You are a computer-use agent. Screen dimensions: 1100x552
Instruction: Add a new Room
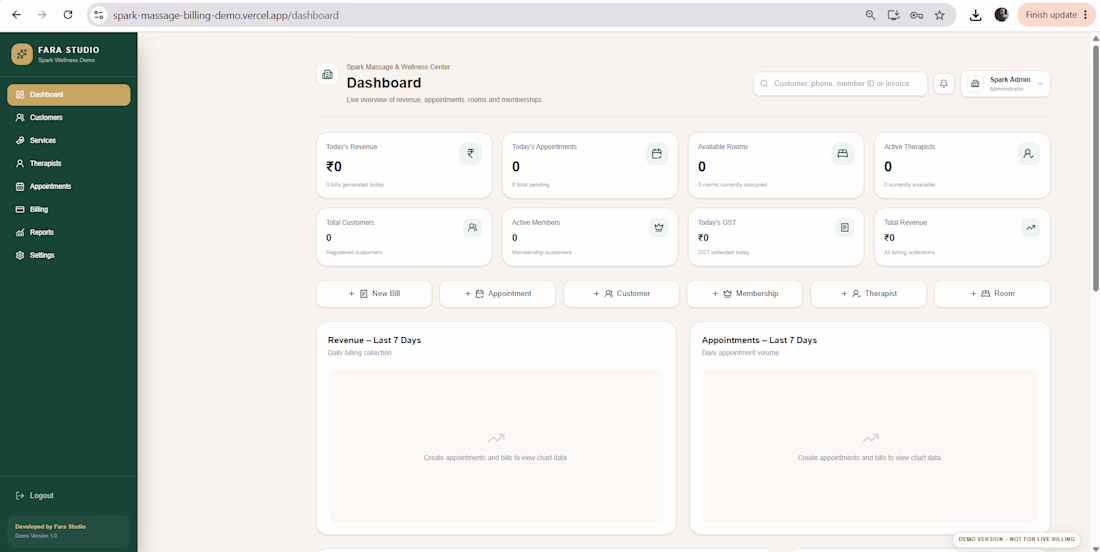[992, 294]
